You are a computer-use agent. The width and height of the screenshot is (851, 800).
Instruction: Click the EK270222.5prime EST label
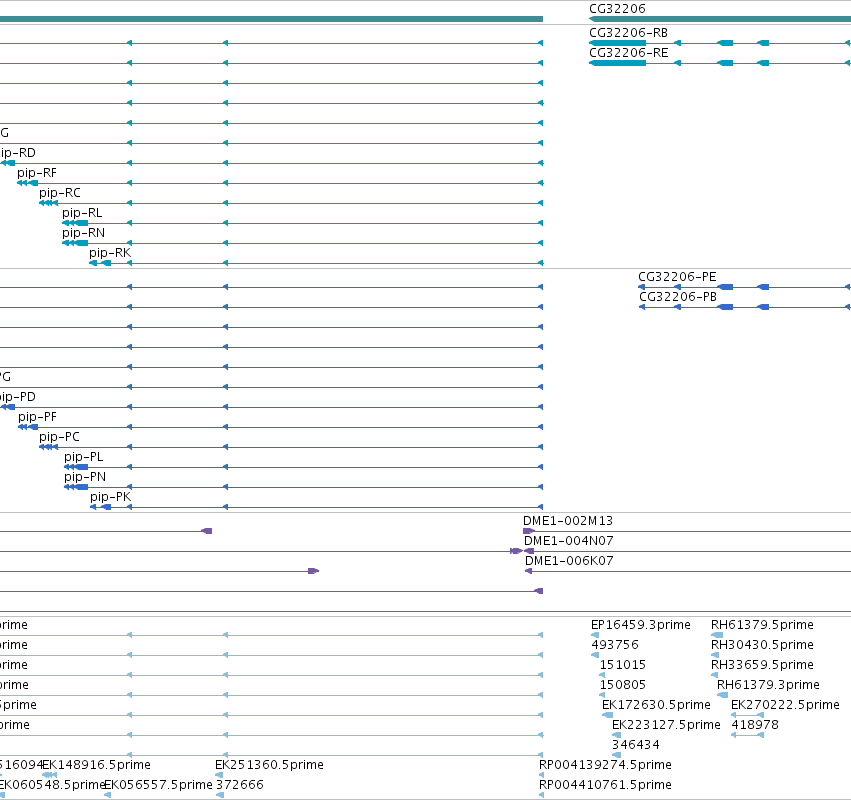click(x=785, y=704)
